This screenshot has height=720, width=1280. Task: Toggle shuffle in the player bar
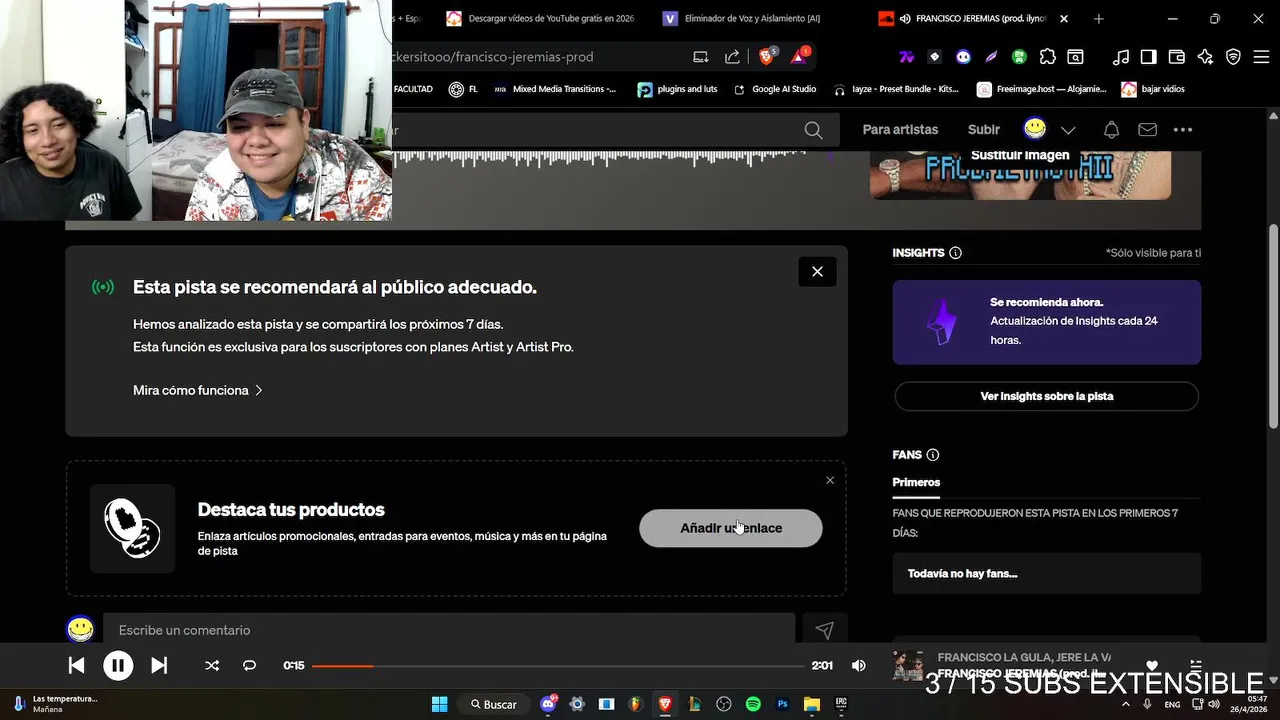click(x=212, y=665)
